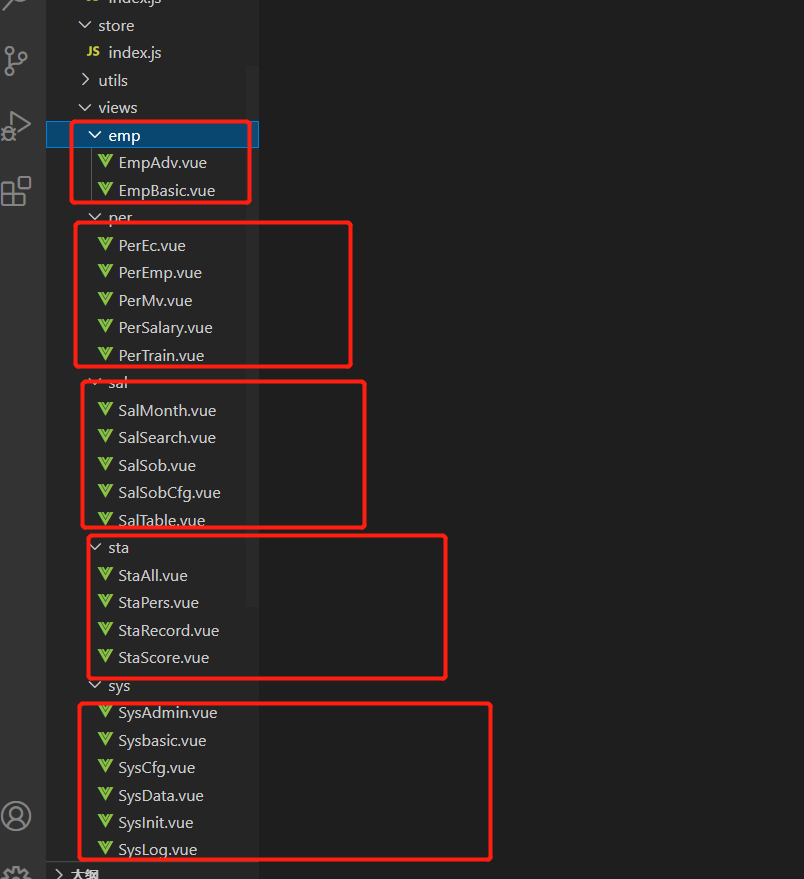Click the Vue icon beside EmpBasic.vue
This screenshot has width=804, height=879.
[x=105, y=189]
